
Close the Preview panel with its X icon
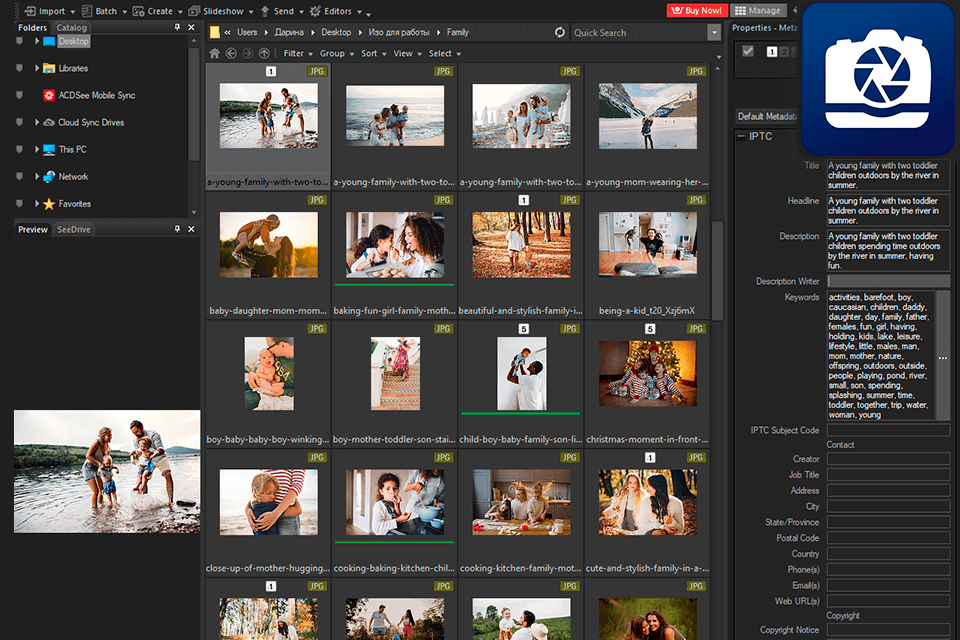point(191,229)
